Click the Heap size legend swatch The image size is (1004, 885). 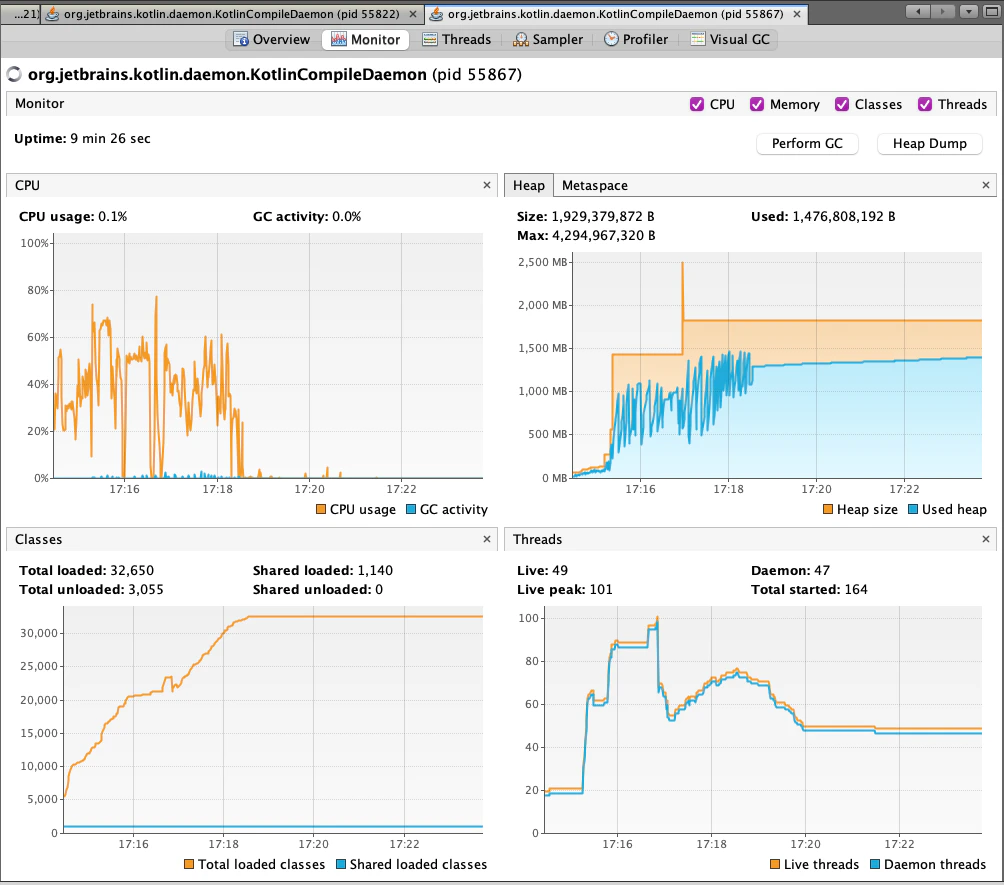click(828, 510)
